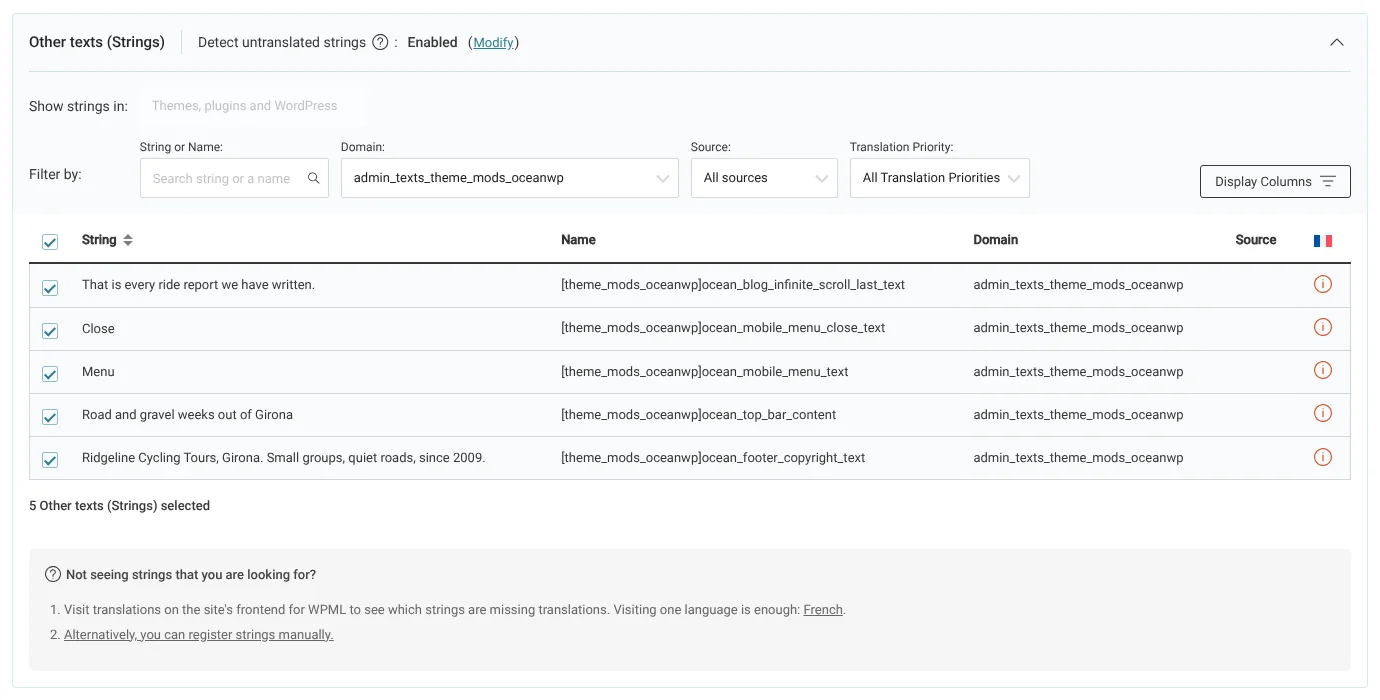1380x700 pixels.
Task: Click '5 Other texts (Strings) selected' status
Action: pos(119,506)
